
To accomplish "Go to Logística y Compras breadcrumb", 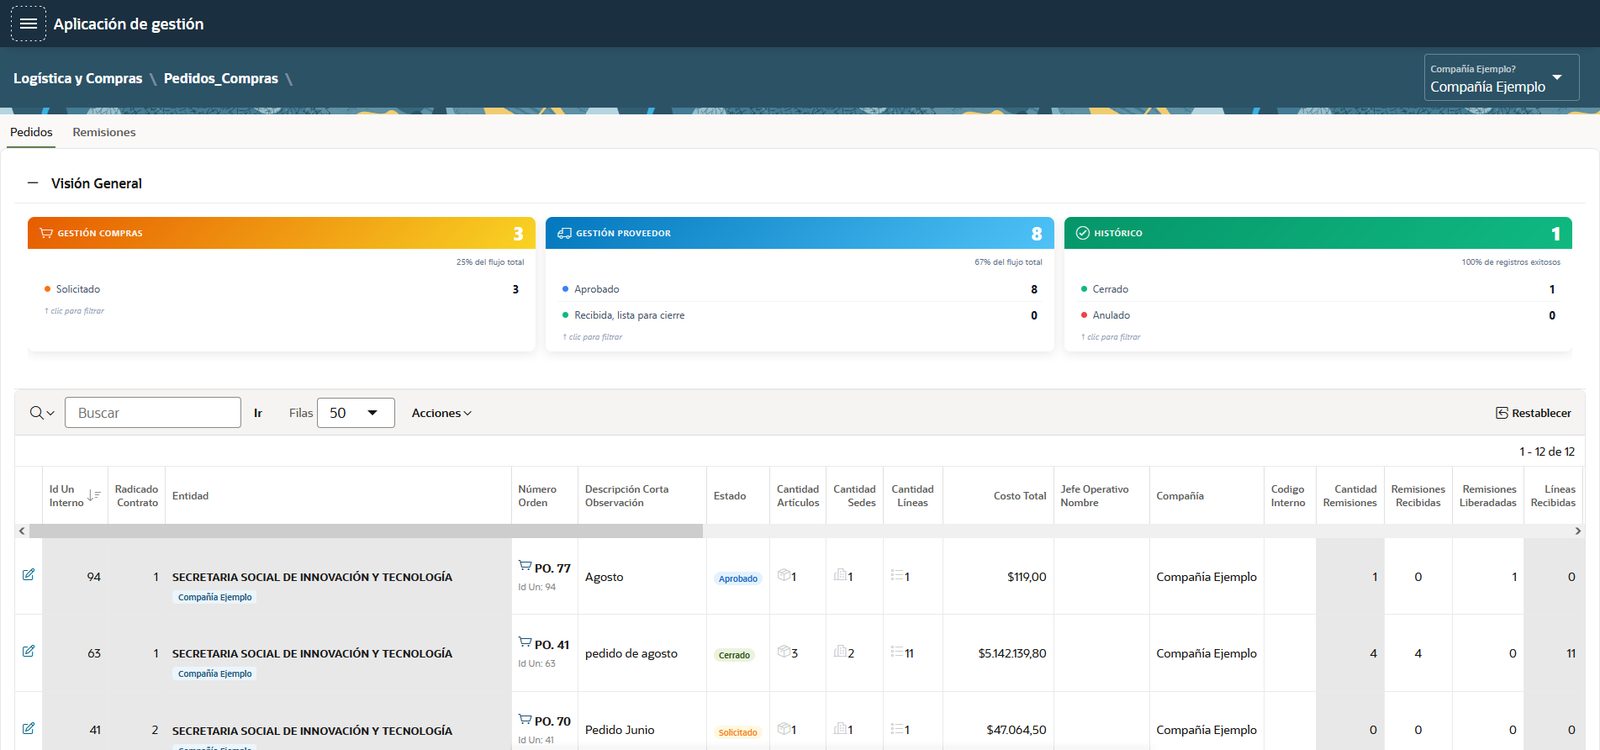I will coord(78,78).
